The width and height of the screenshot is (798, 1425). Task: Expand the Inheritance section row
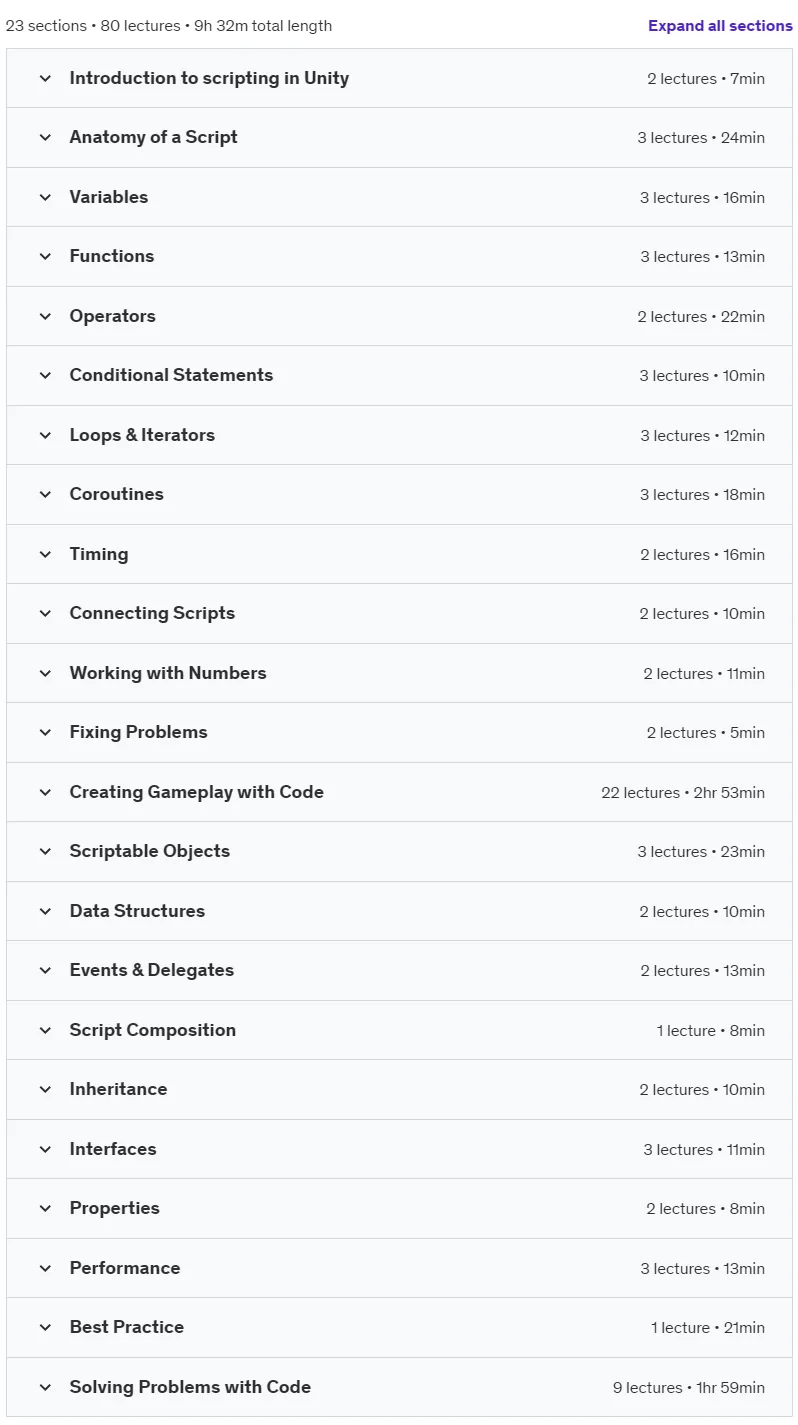tap(399, 1090)
